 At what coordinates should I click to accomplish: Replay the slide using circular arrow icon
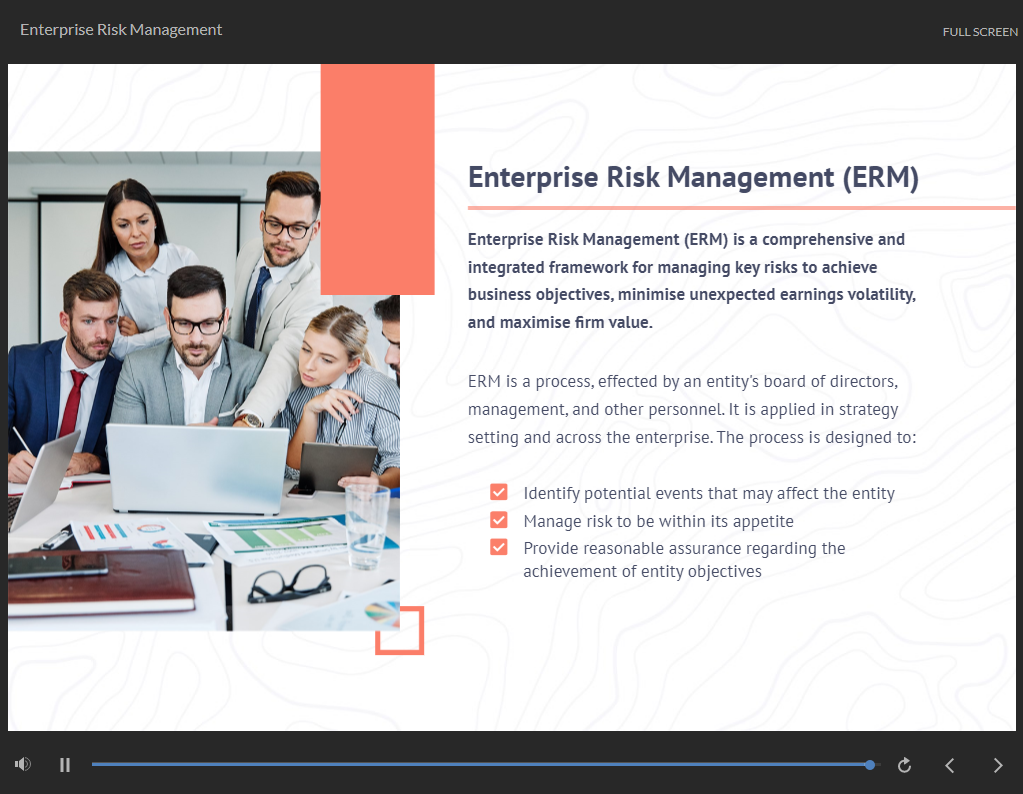coord(903,764)
